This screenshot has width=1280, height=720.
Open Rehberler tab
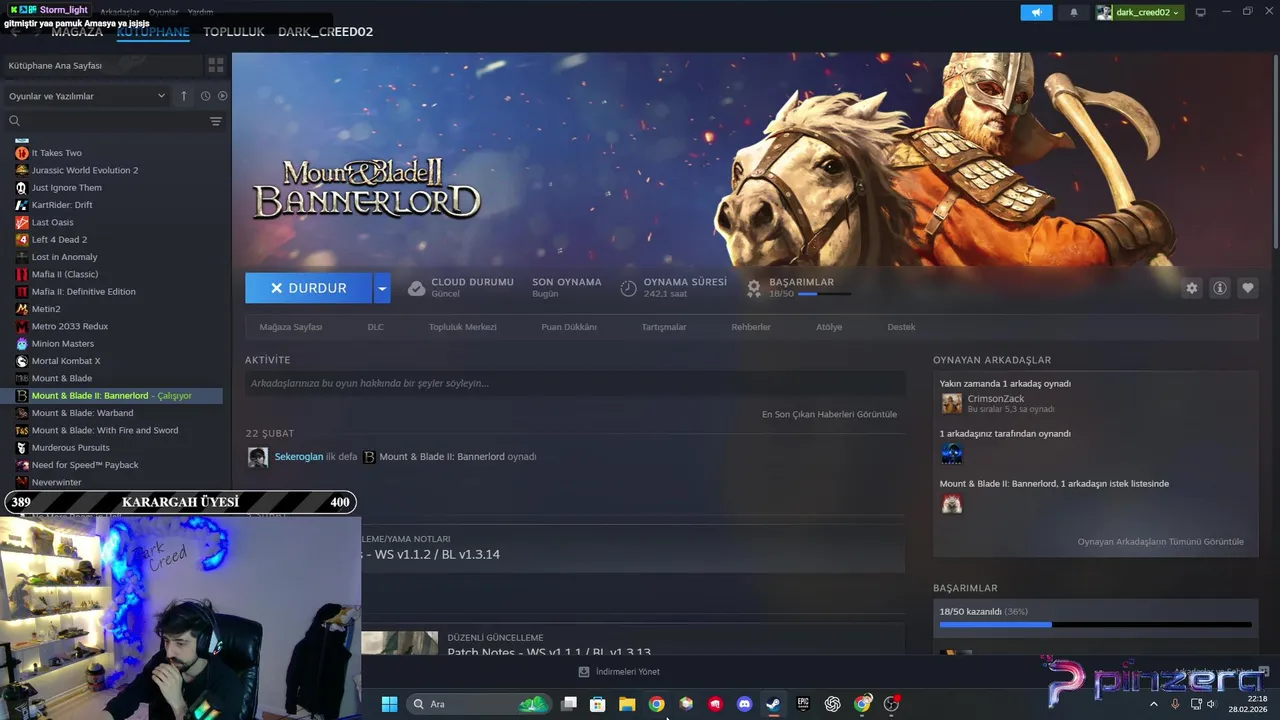pyautogui.click(x=751, y=327)
